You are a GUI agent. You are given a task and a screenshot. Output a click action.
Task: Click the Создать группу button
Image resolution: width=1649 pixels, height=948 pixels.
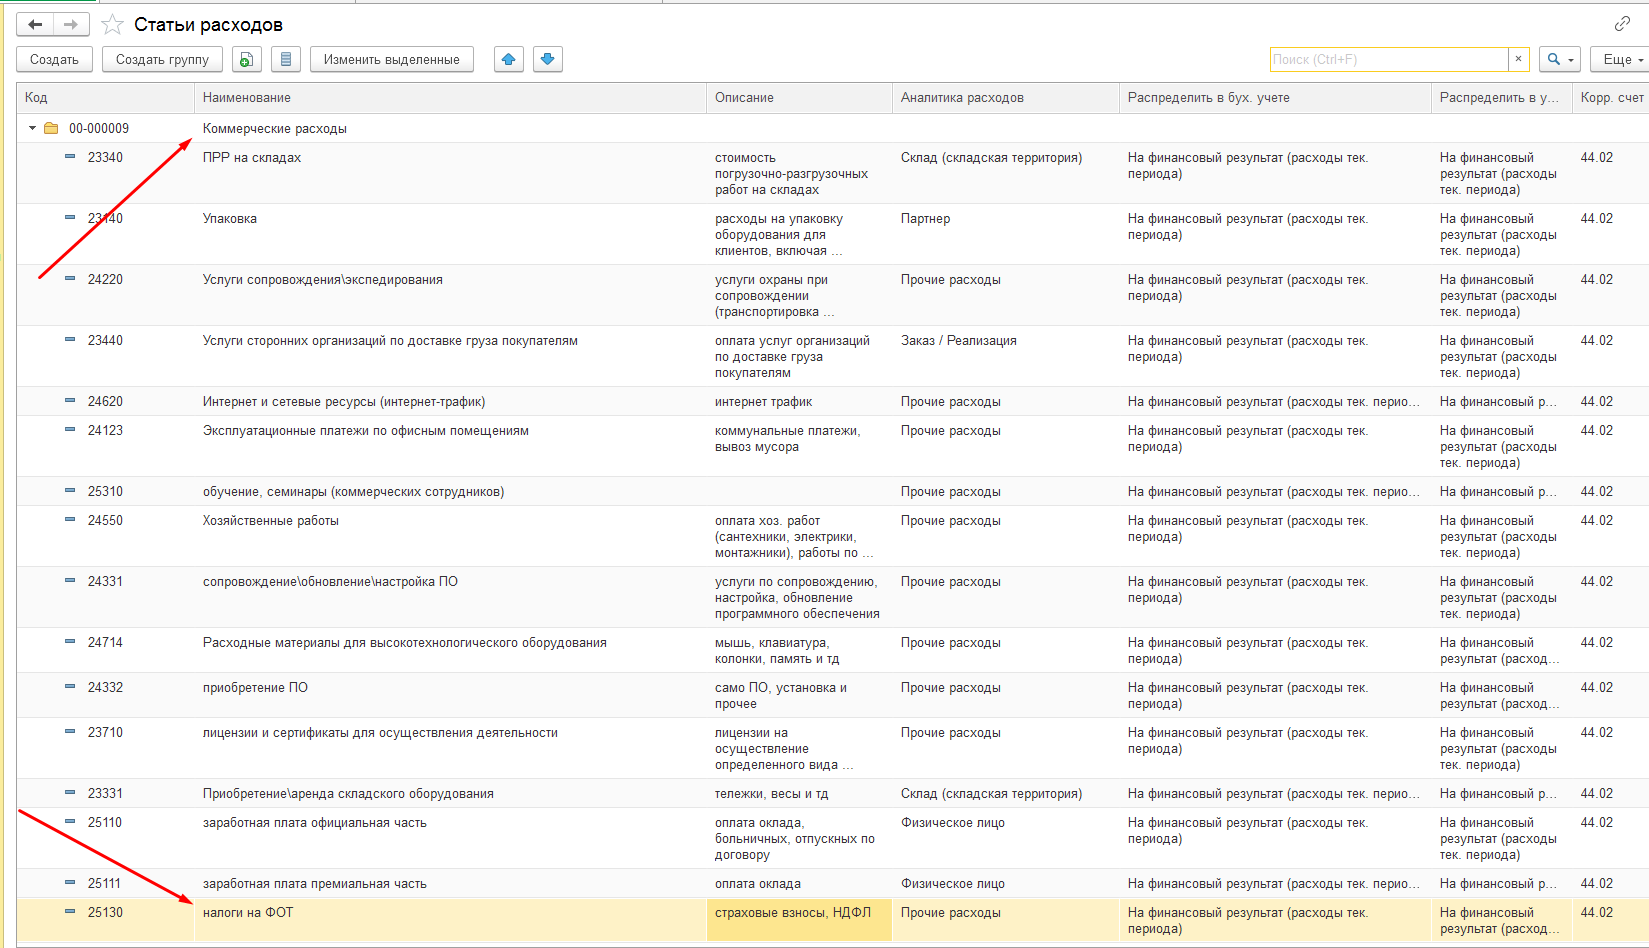(x=162, y=60)
